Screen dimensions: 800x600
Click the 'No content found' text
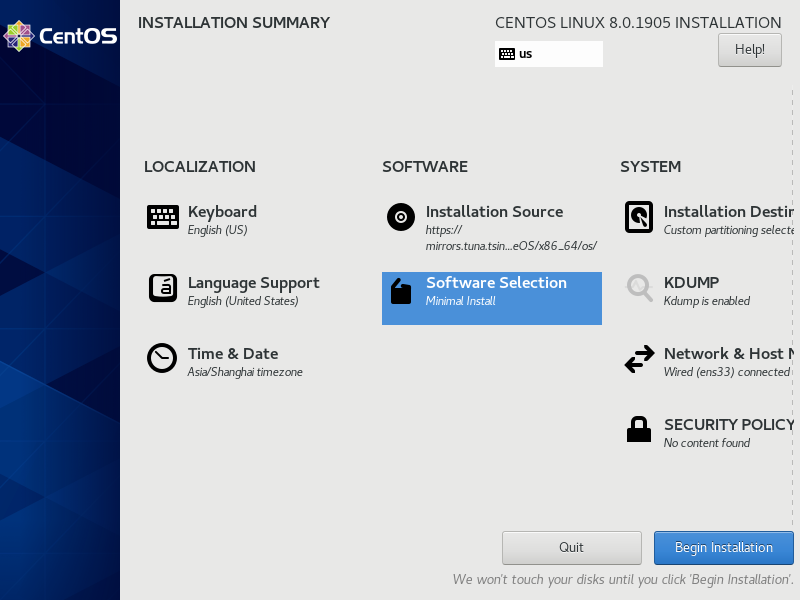click(707, 443)
